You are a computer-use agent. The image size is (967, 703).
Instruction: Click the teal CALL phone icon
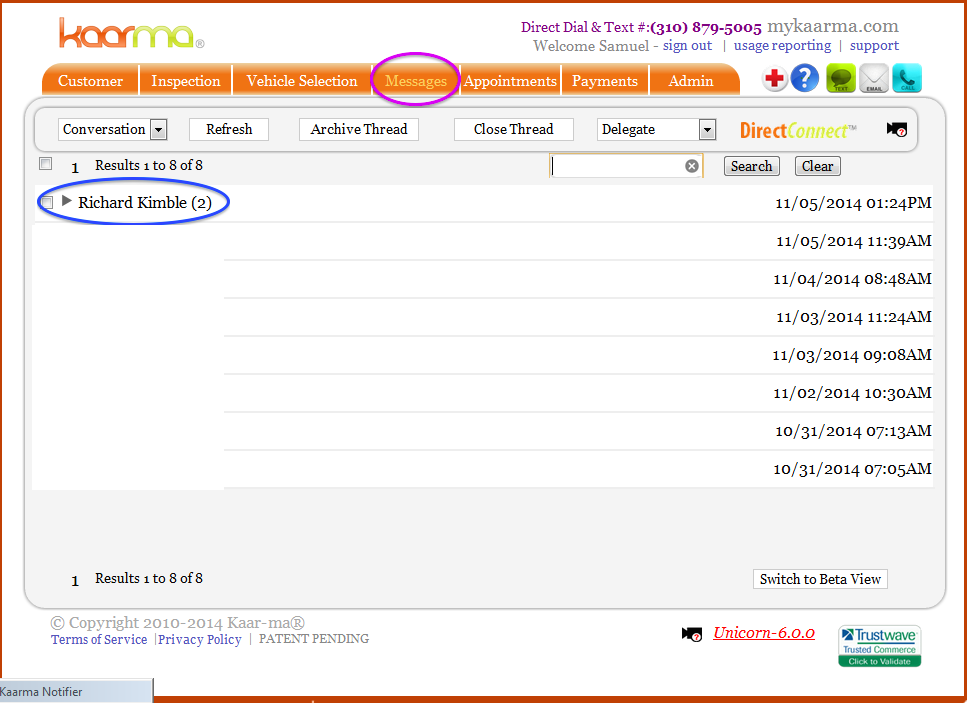[x=907, y=79]
